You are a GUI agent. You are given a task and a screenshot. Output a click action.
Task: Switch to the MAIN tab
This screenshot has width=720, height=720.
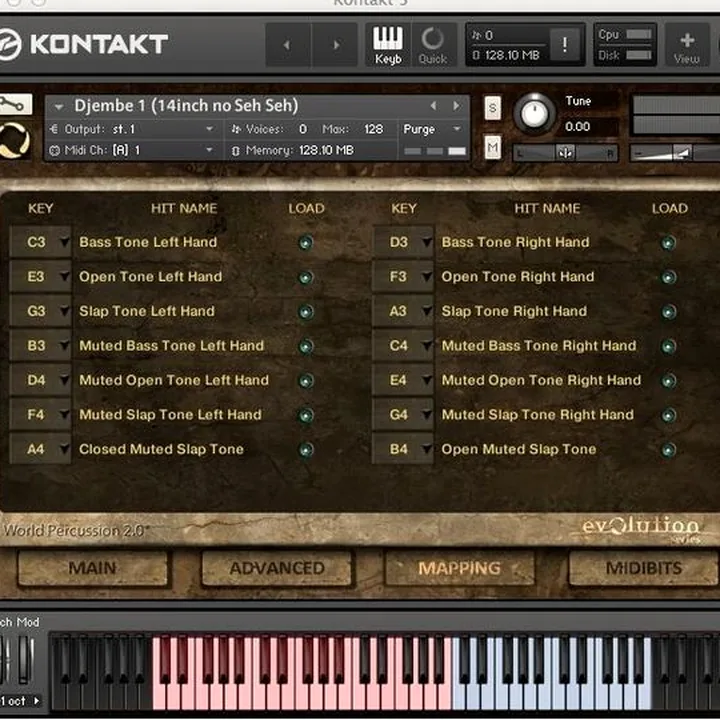tap(92, 568)
